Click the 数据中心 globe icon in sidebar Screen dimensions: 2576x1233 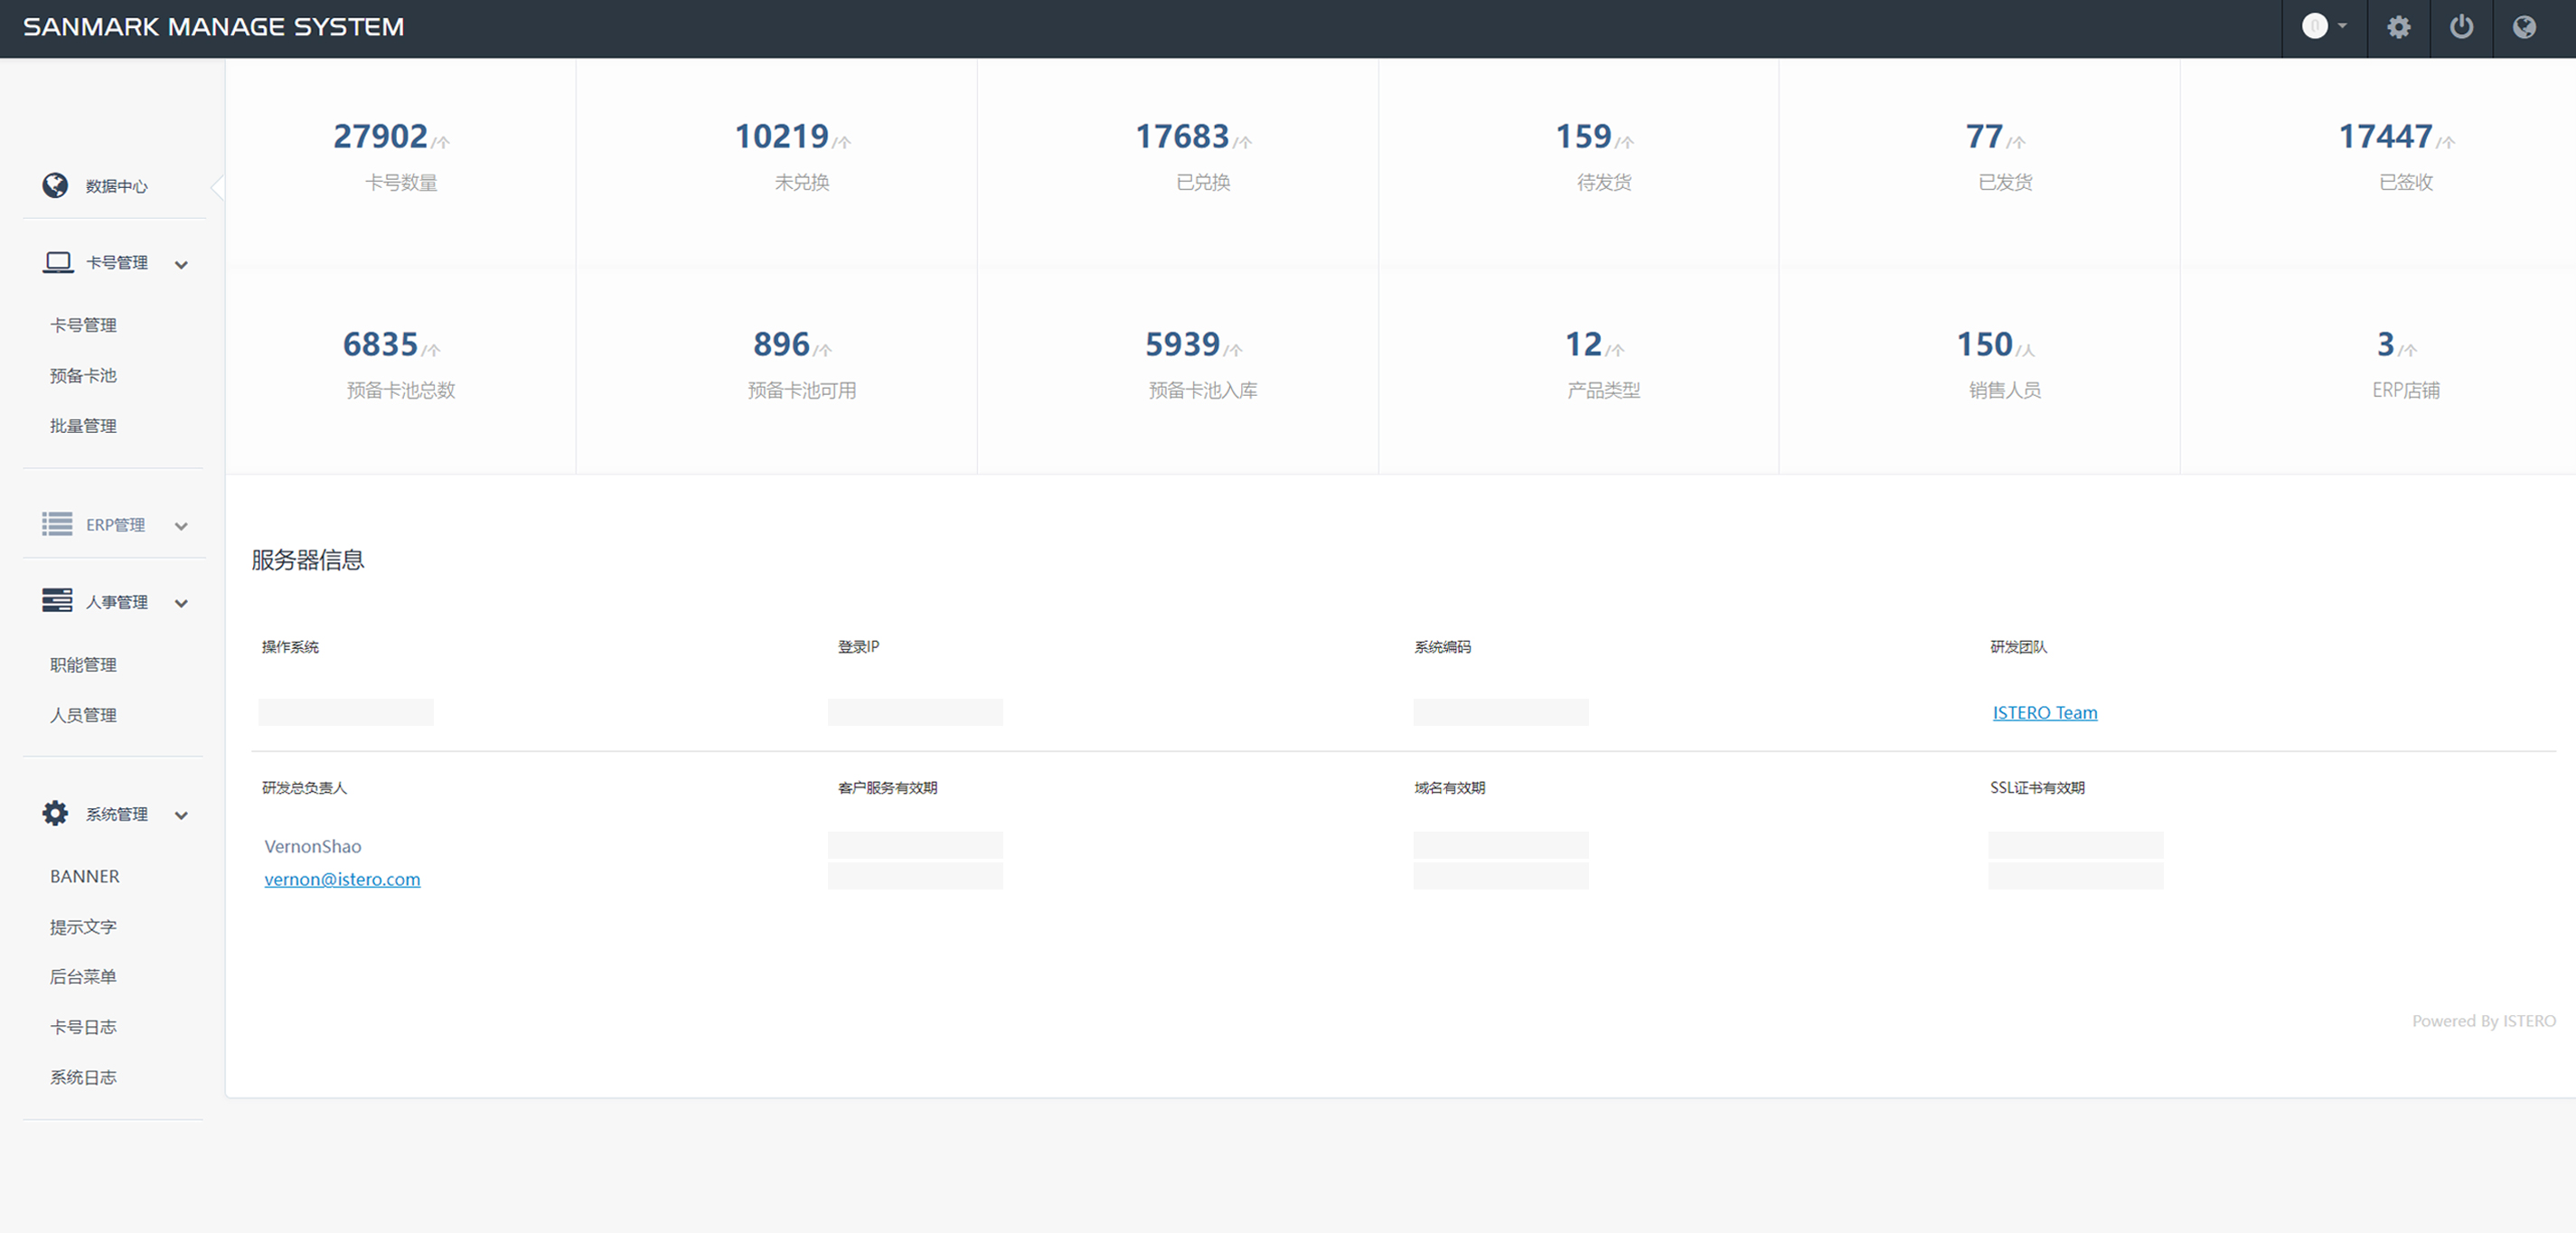click(55, 185)
